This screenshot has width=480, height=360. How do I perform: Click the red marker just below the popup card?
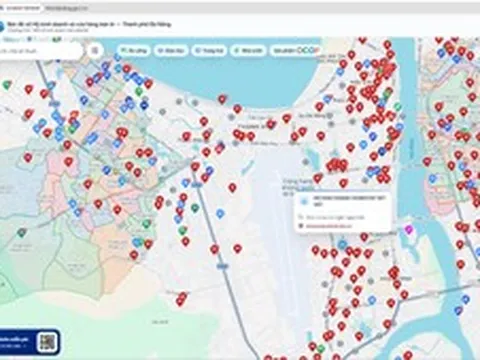(364, 237)
